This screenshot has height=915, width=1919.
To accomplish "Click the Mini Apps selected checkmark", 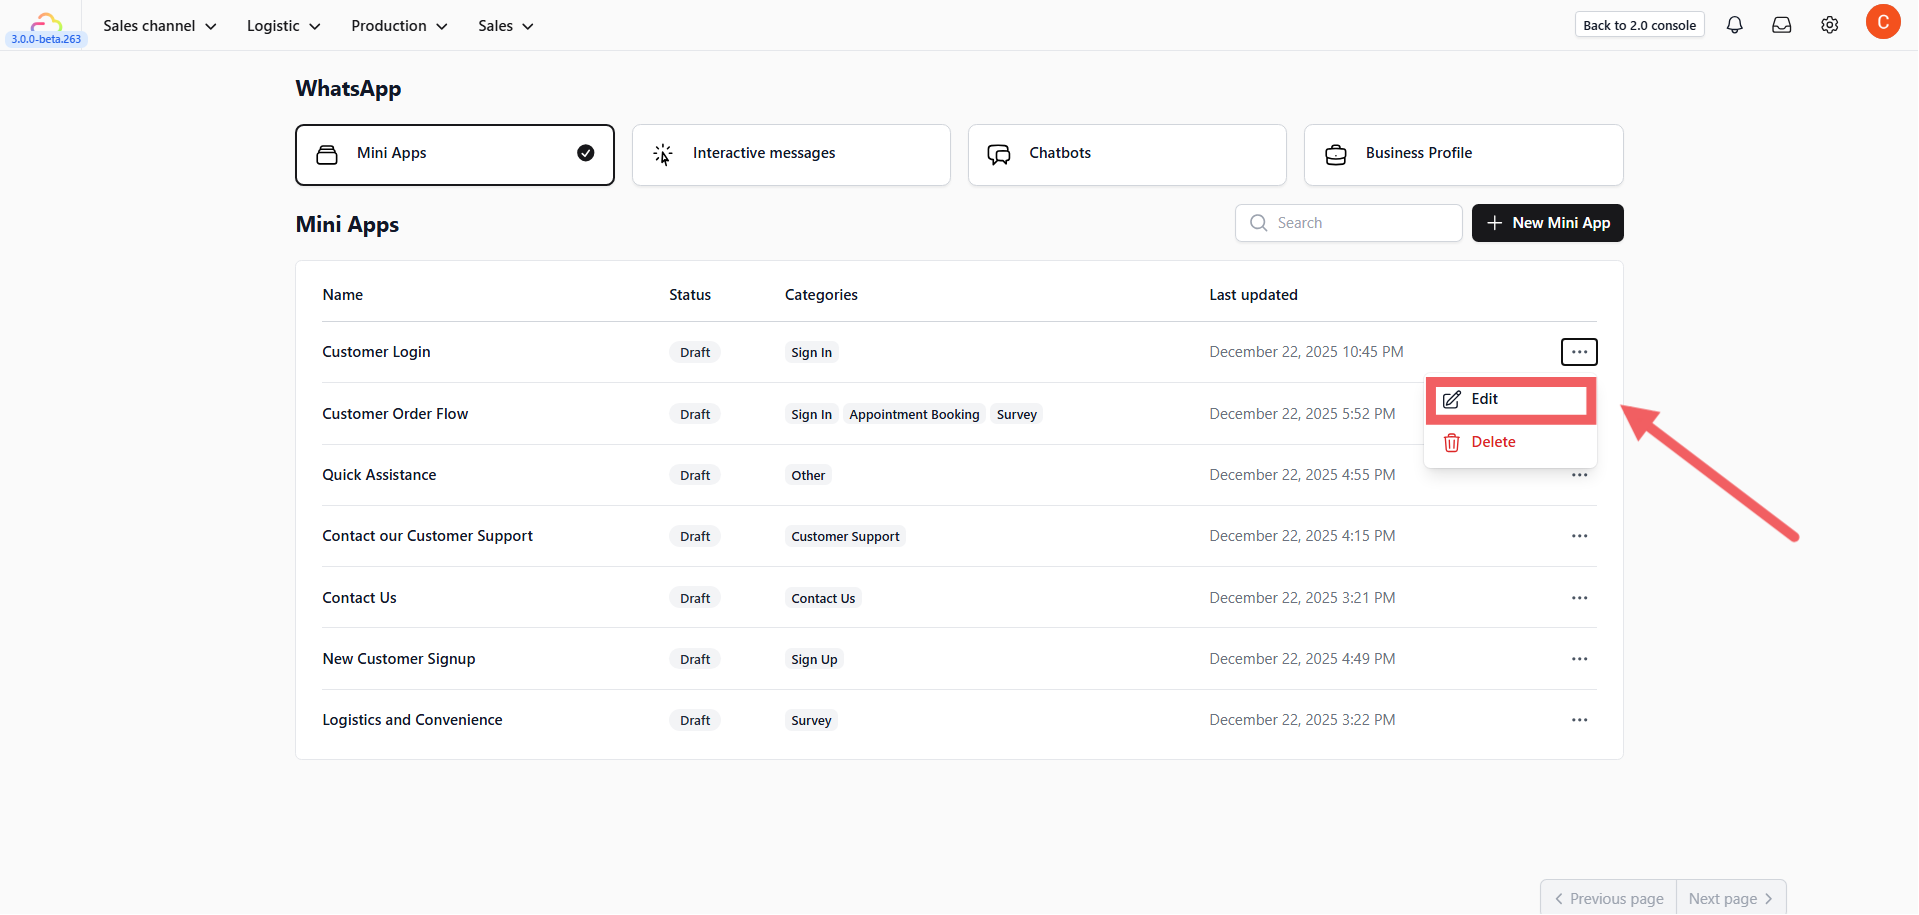I will (x=586, y=153).
